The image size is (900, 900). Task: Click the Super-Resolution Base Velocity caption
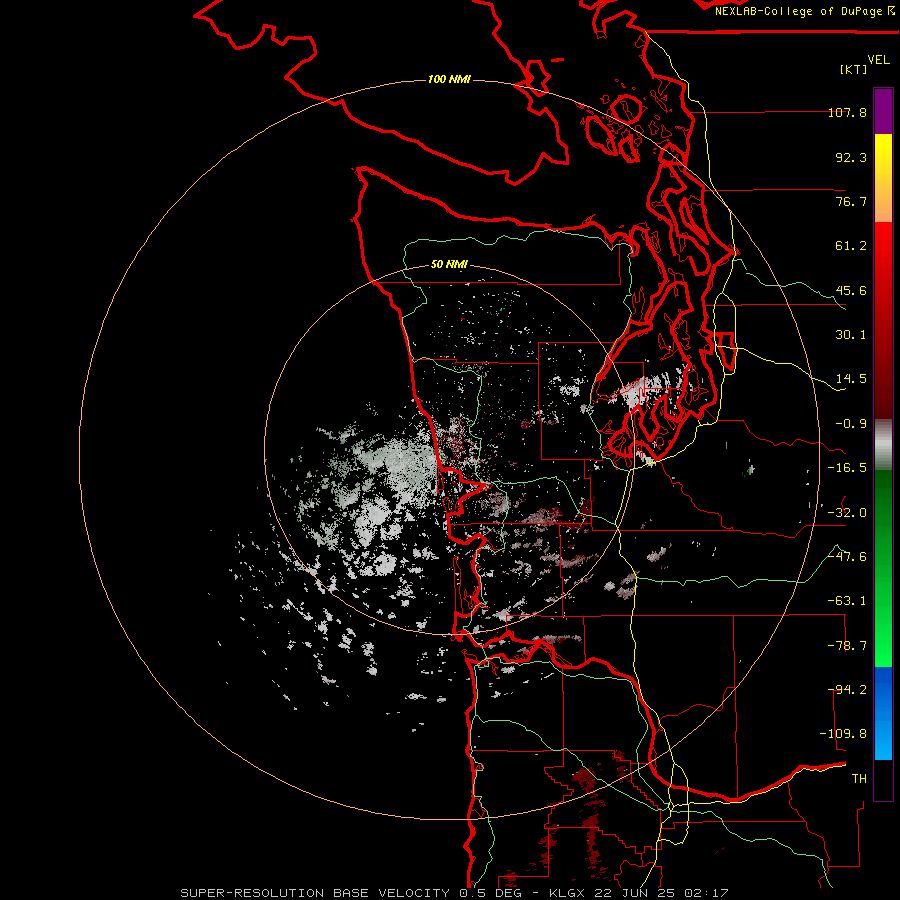point(455,893)
